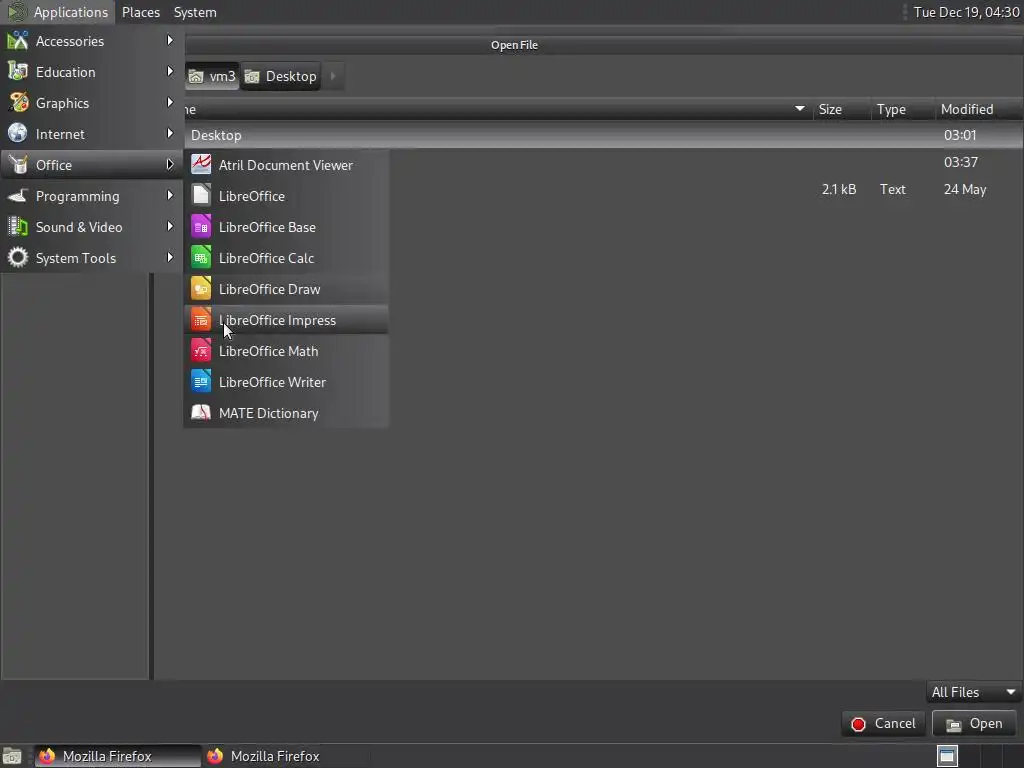The image size is (1024, 768).
Task: Click the clock showing Tue Dec 19, 04:30
Action: [966, 12]
